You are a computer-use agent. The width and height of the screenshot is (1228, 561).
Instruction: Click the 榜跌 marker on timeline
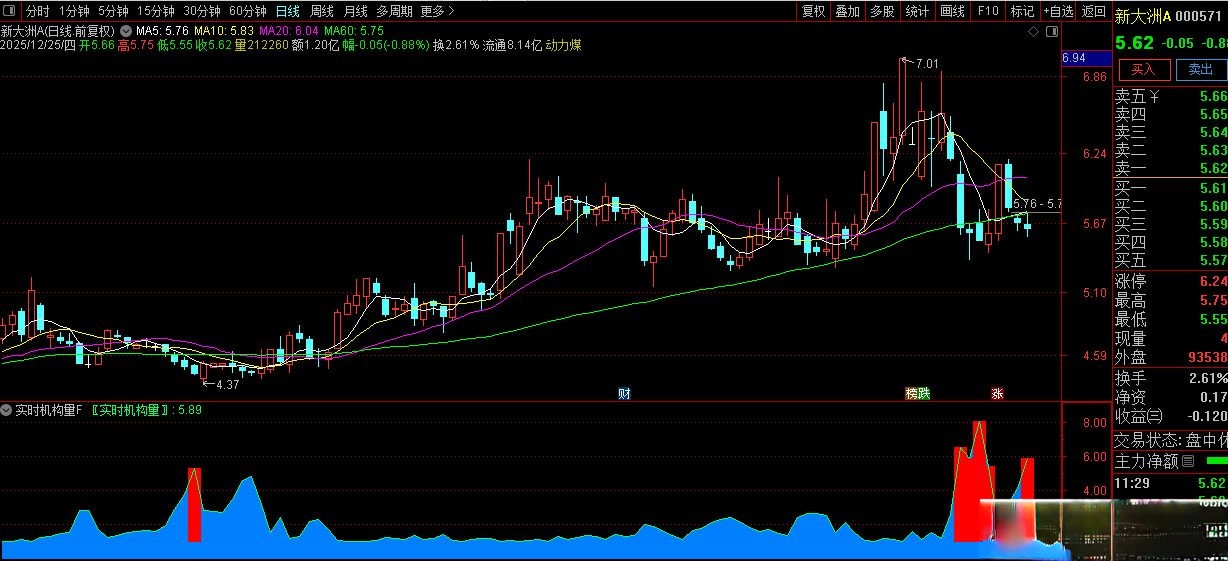click(x=917, y=393)
